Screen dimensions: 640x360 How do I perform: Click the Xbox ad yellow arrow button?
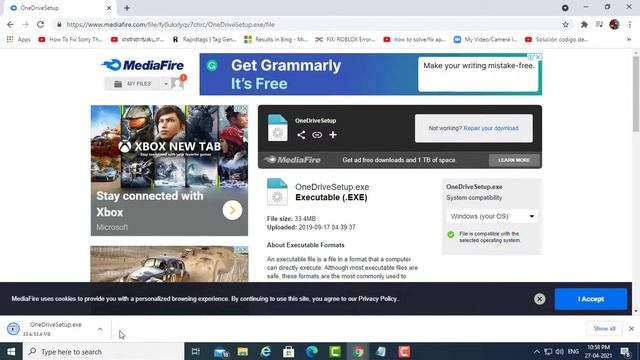[232, 210]
